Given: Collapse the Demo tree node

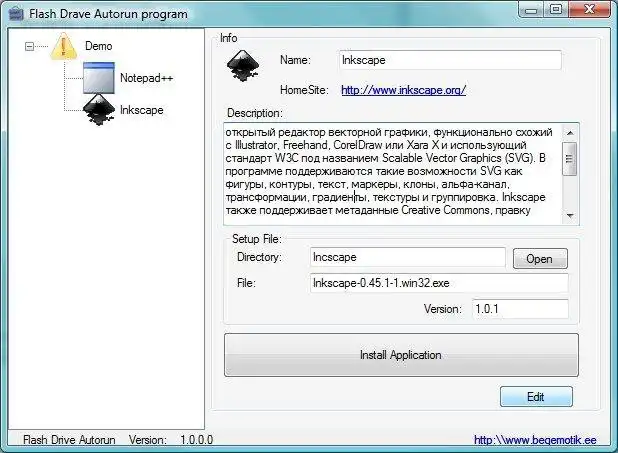Looking at the screenshot, I should coord(29,47).
